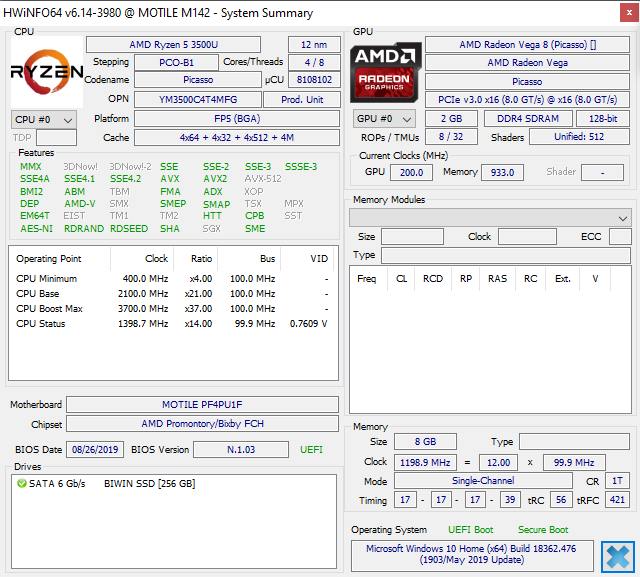Click the tRFC 421 timing value
640x577 pixels.
click(618, 500)
